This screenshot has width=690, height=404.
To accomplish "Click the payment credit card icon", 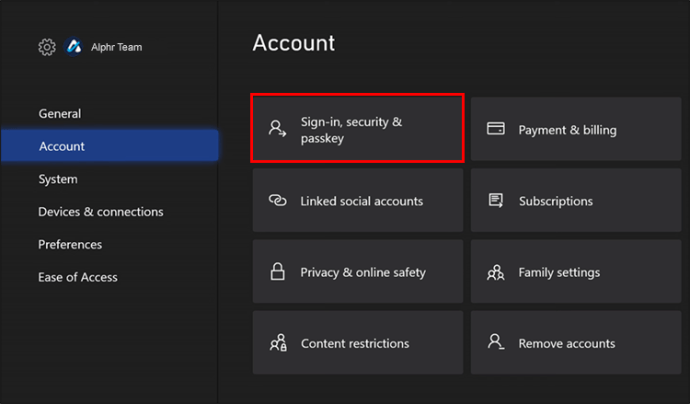I will [495, 129].
